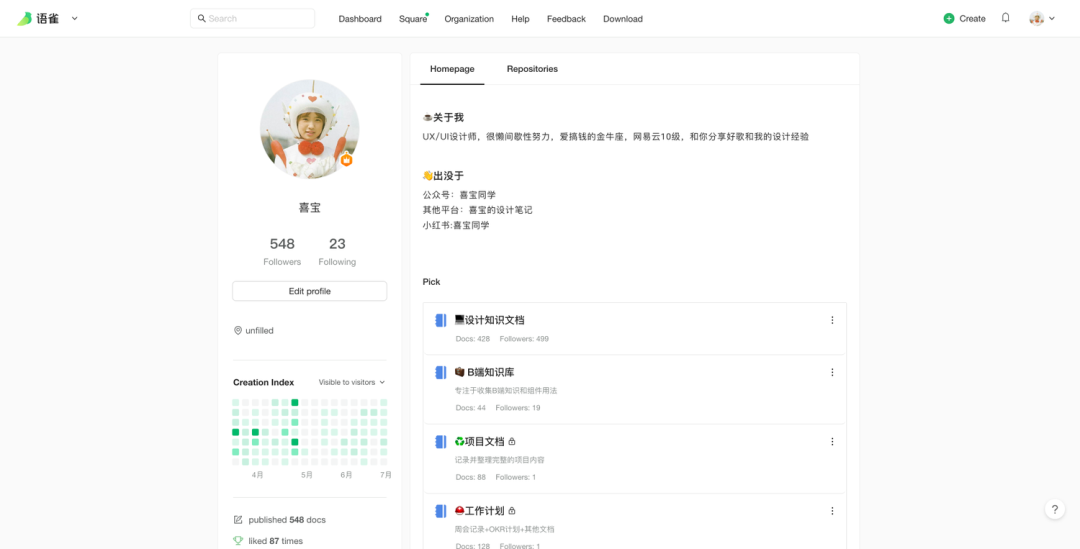This screenshot has width=1080, height=549.
Task: Click the book icon beside 项目文档
Action: 441,442
